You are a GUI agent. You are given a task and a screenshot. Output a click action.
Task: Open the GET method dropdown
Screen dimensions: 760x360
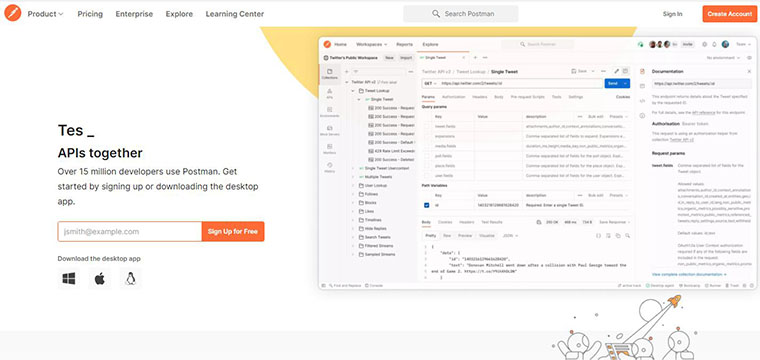tap(430, 83)
